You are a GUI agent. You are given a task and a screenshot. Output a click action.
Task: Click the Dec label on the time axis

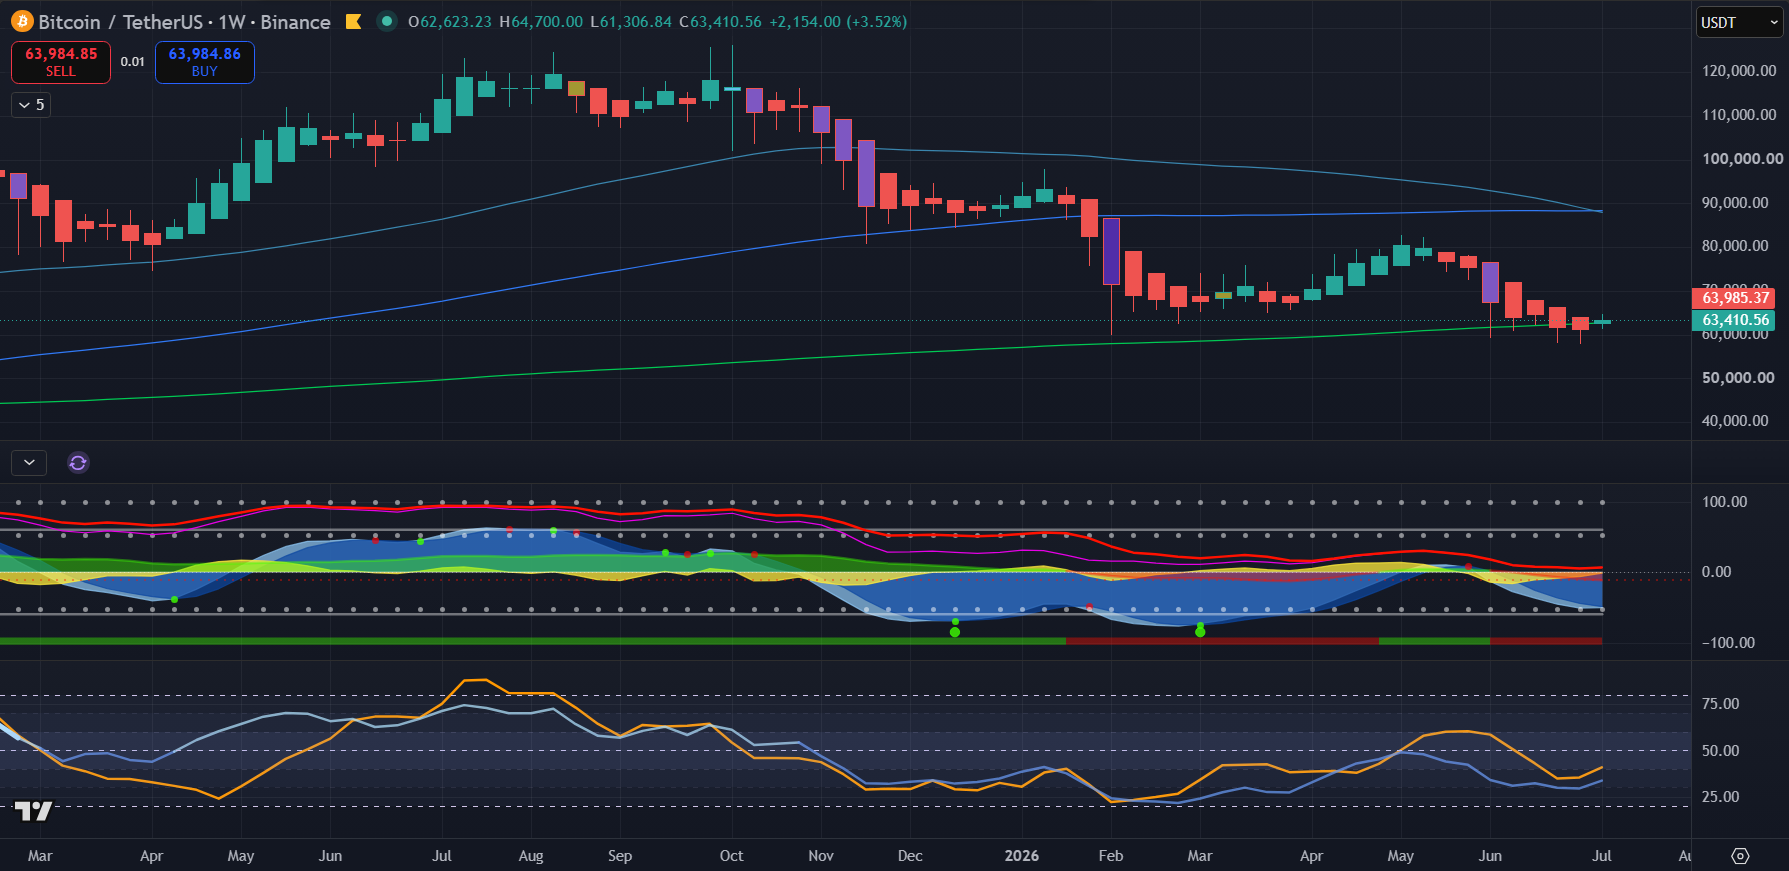910,856
